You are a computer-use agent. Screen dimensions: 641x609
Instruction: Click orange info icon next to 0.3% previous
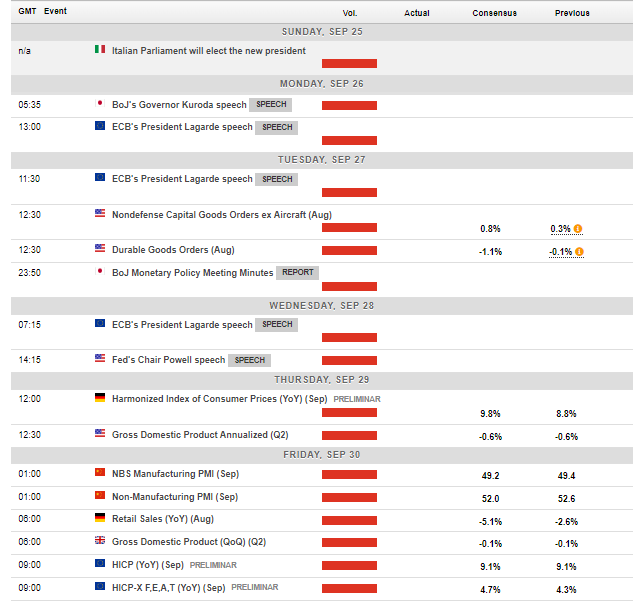click(x=578, y=228)
